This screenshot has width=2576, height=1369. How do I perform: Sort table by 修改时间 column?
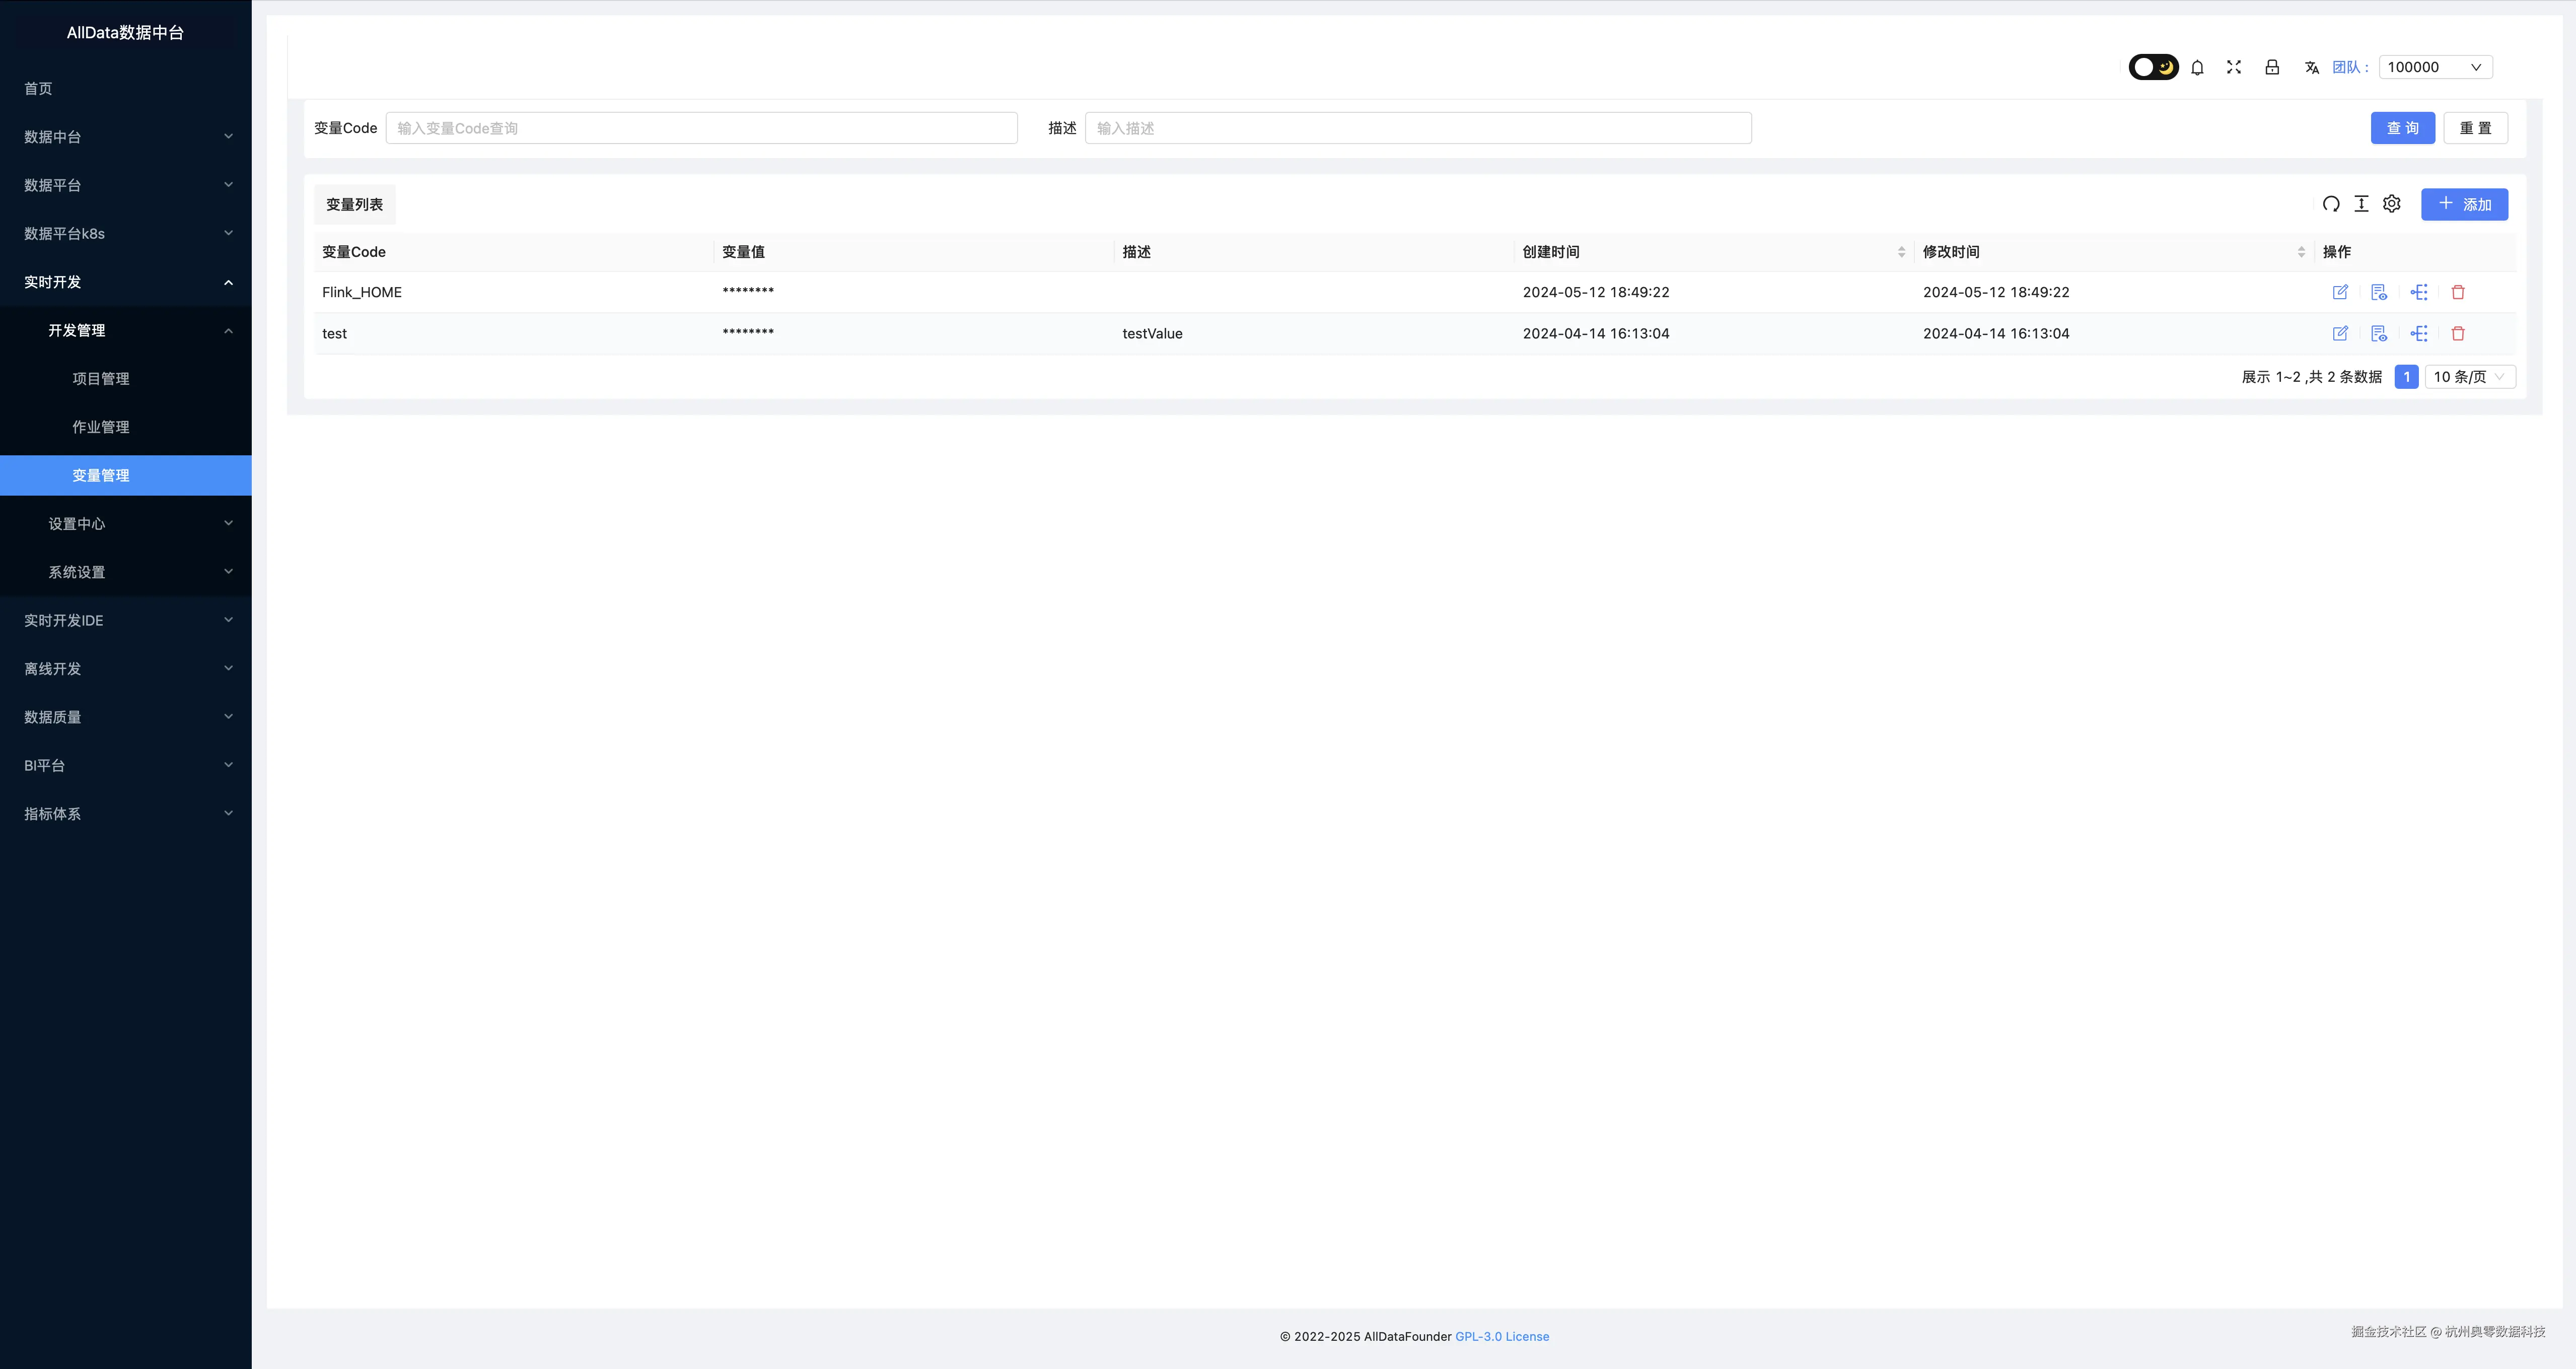[x=2301, y=252]
